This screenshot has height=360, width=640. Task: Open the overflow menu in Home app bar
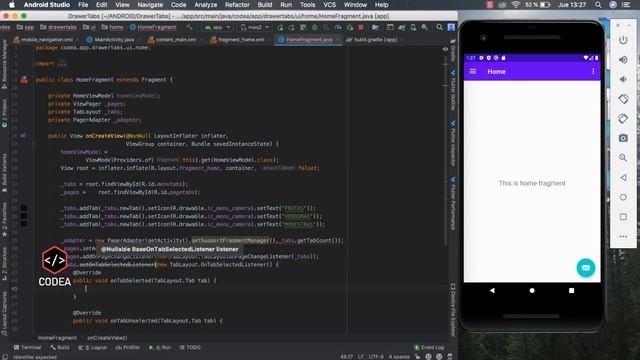(x=593, y=71)
